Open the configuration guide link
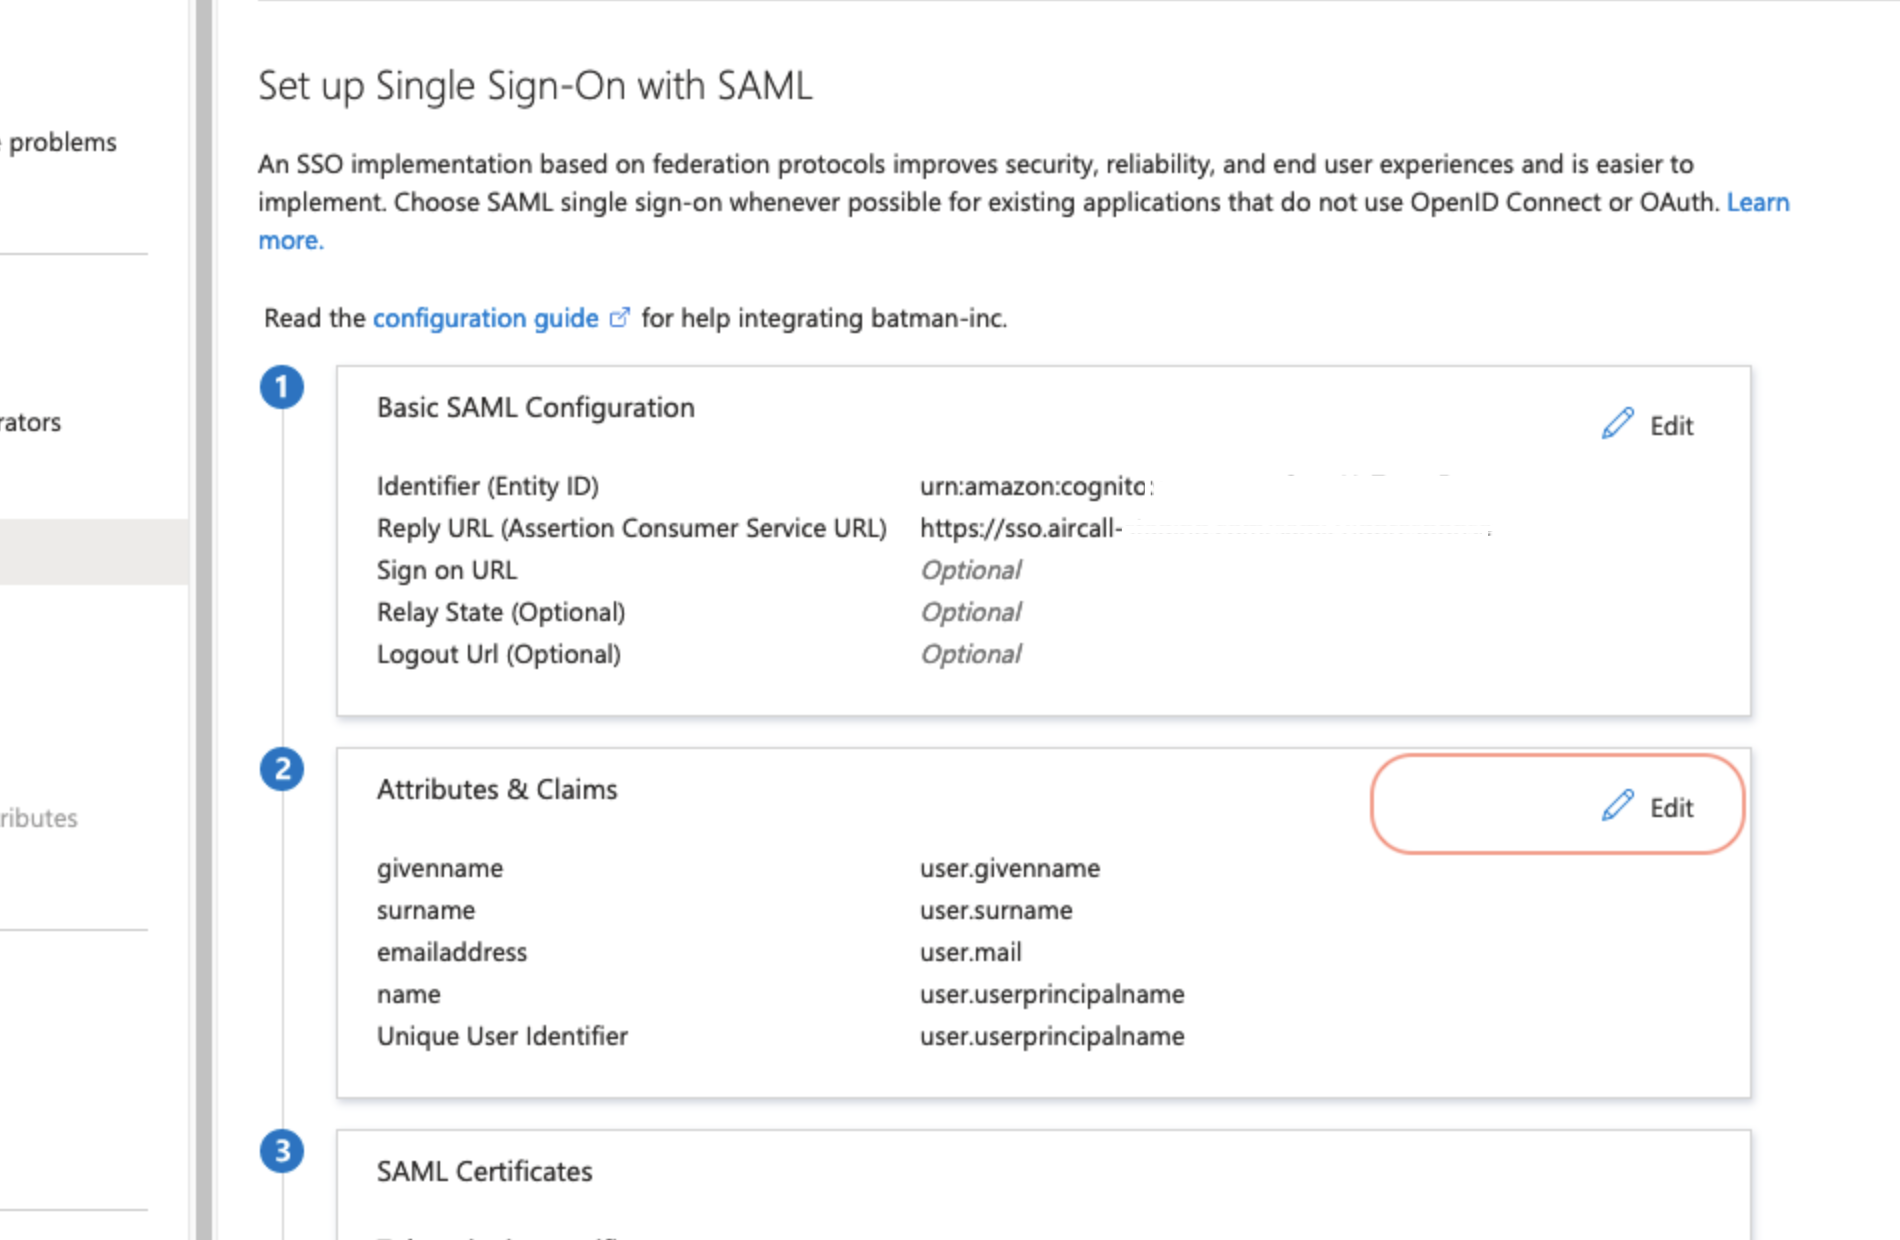 [x=485, y=318]
